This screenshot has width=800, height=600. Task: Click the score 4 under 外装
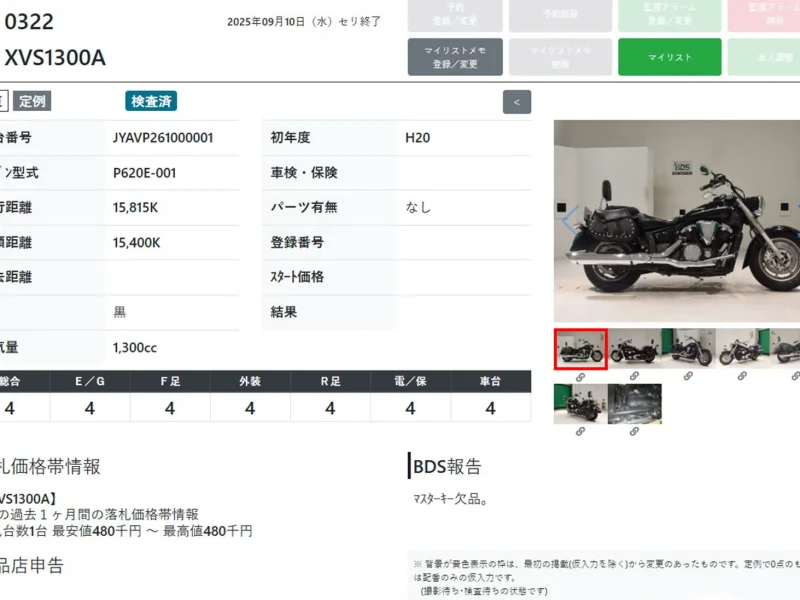click(250, 408)
